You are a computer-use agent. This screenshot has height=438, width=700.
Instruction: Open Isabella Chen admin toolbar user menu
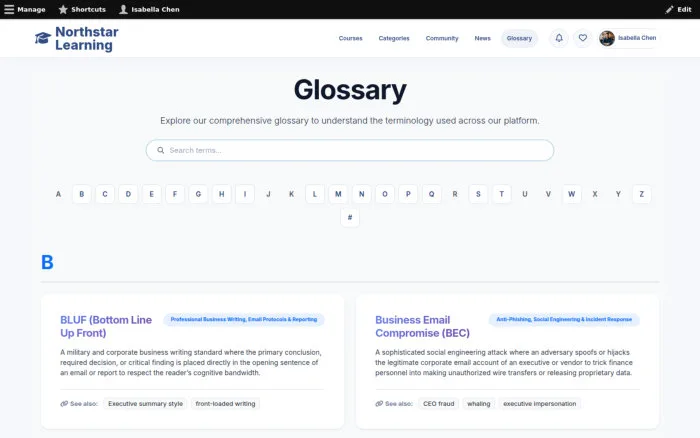[149, 9]
